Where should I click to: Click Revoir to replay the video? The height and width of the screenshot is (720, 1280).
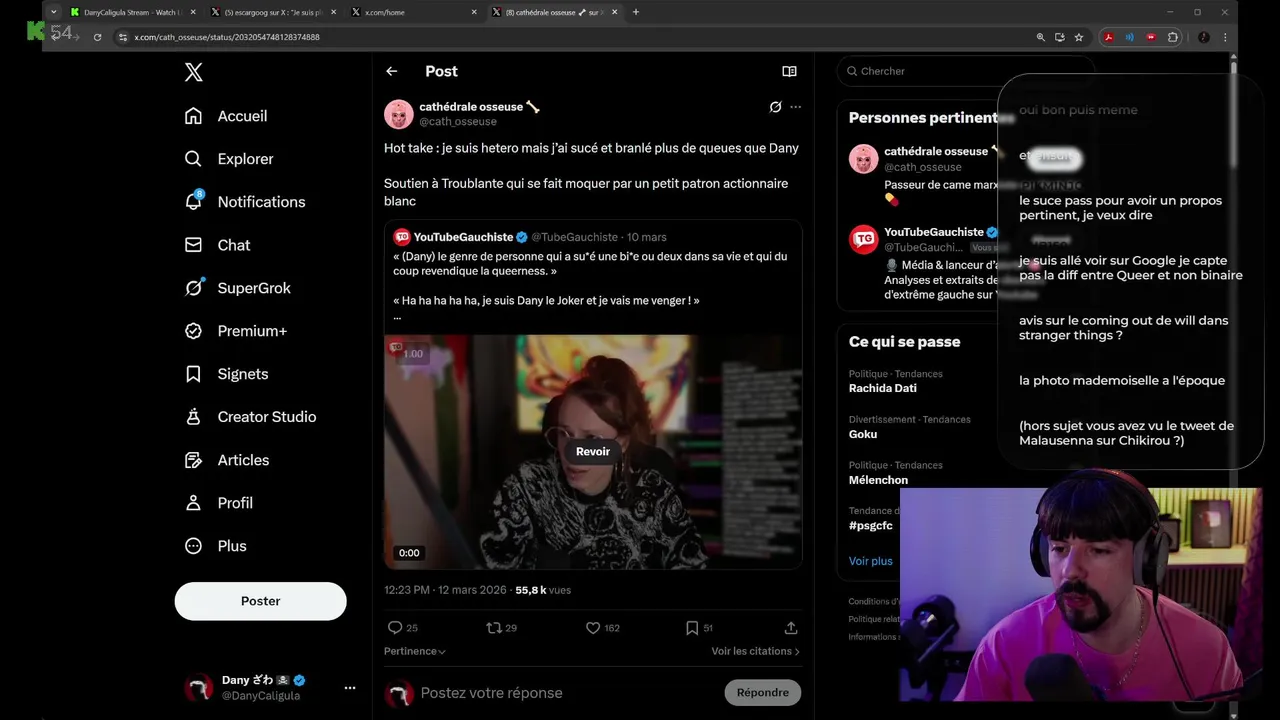[593, 452]
